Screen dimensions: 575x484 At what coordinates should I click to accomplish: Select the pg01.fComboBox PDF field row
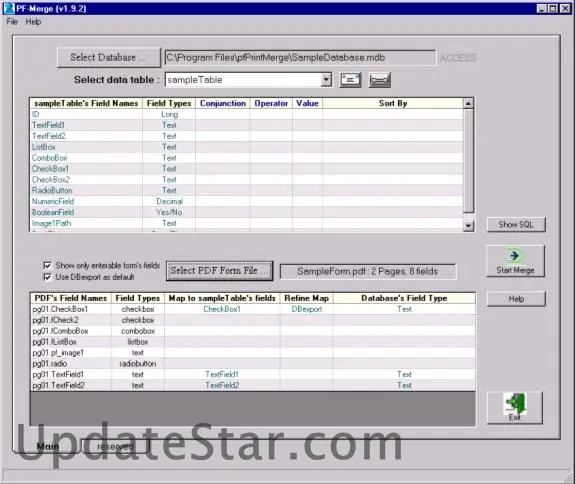(253, 331)
